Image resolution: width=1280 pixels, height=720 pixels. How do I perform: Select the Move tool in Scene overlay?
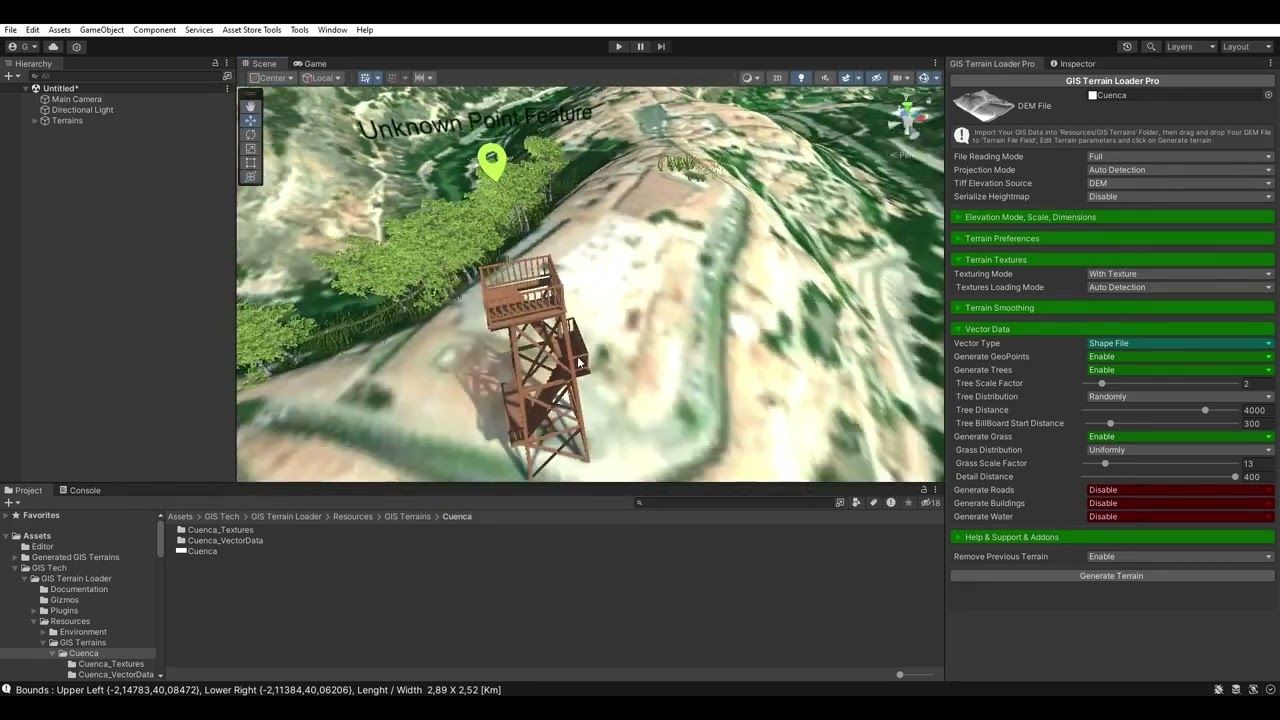(x=250, y=120)
